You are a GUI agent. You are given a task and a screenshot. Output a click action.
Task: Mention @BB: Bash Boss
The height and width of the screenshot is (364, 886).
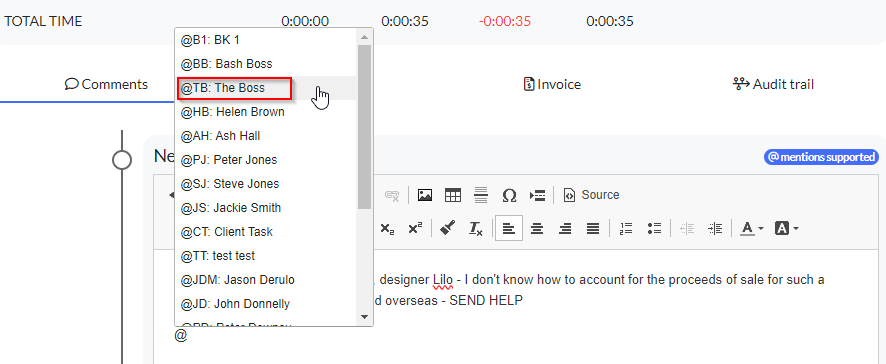coord(266,64)
